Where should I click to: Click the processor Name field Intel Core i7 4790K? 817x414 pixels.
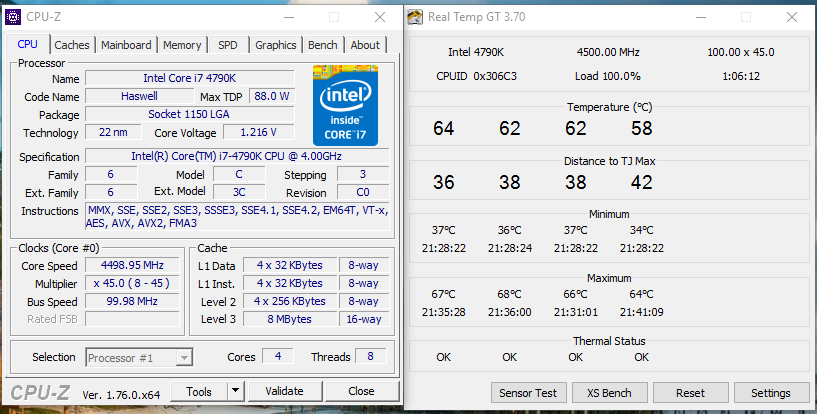click(x=190, y=78)
